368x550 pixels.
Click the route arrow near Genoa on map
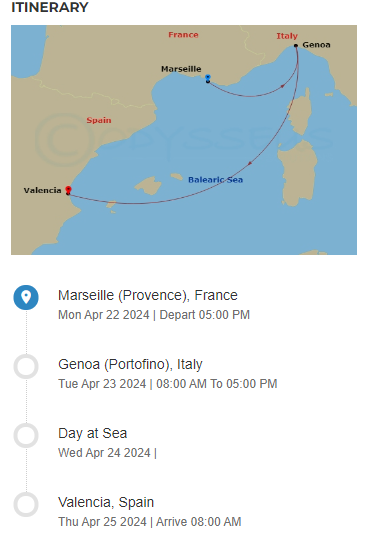tap(282, 86)
